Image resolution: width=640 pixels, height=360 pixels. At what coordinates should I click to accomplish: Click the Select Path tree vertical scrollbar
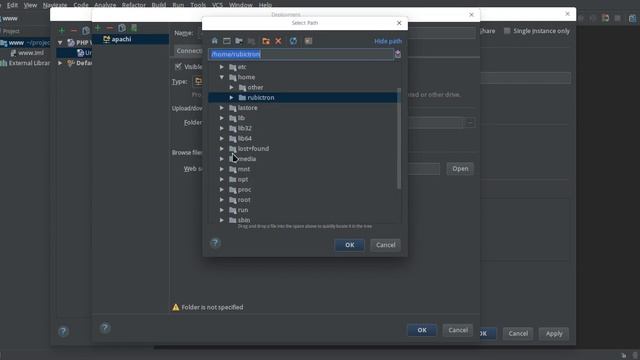[x=399, y=139]
